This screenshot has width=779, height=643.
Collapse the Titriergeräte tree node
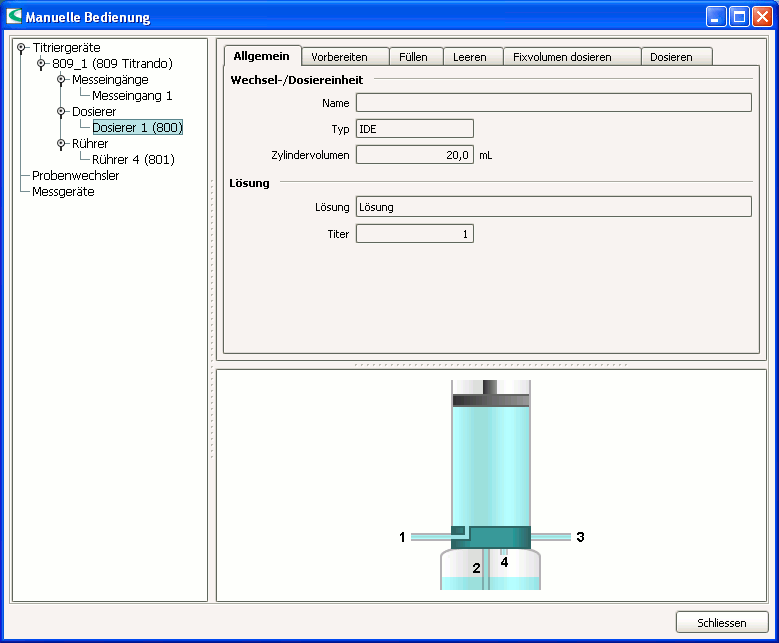(21, 48)
